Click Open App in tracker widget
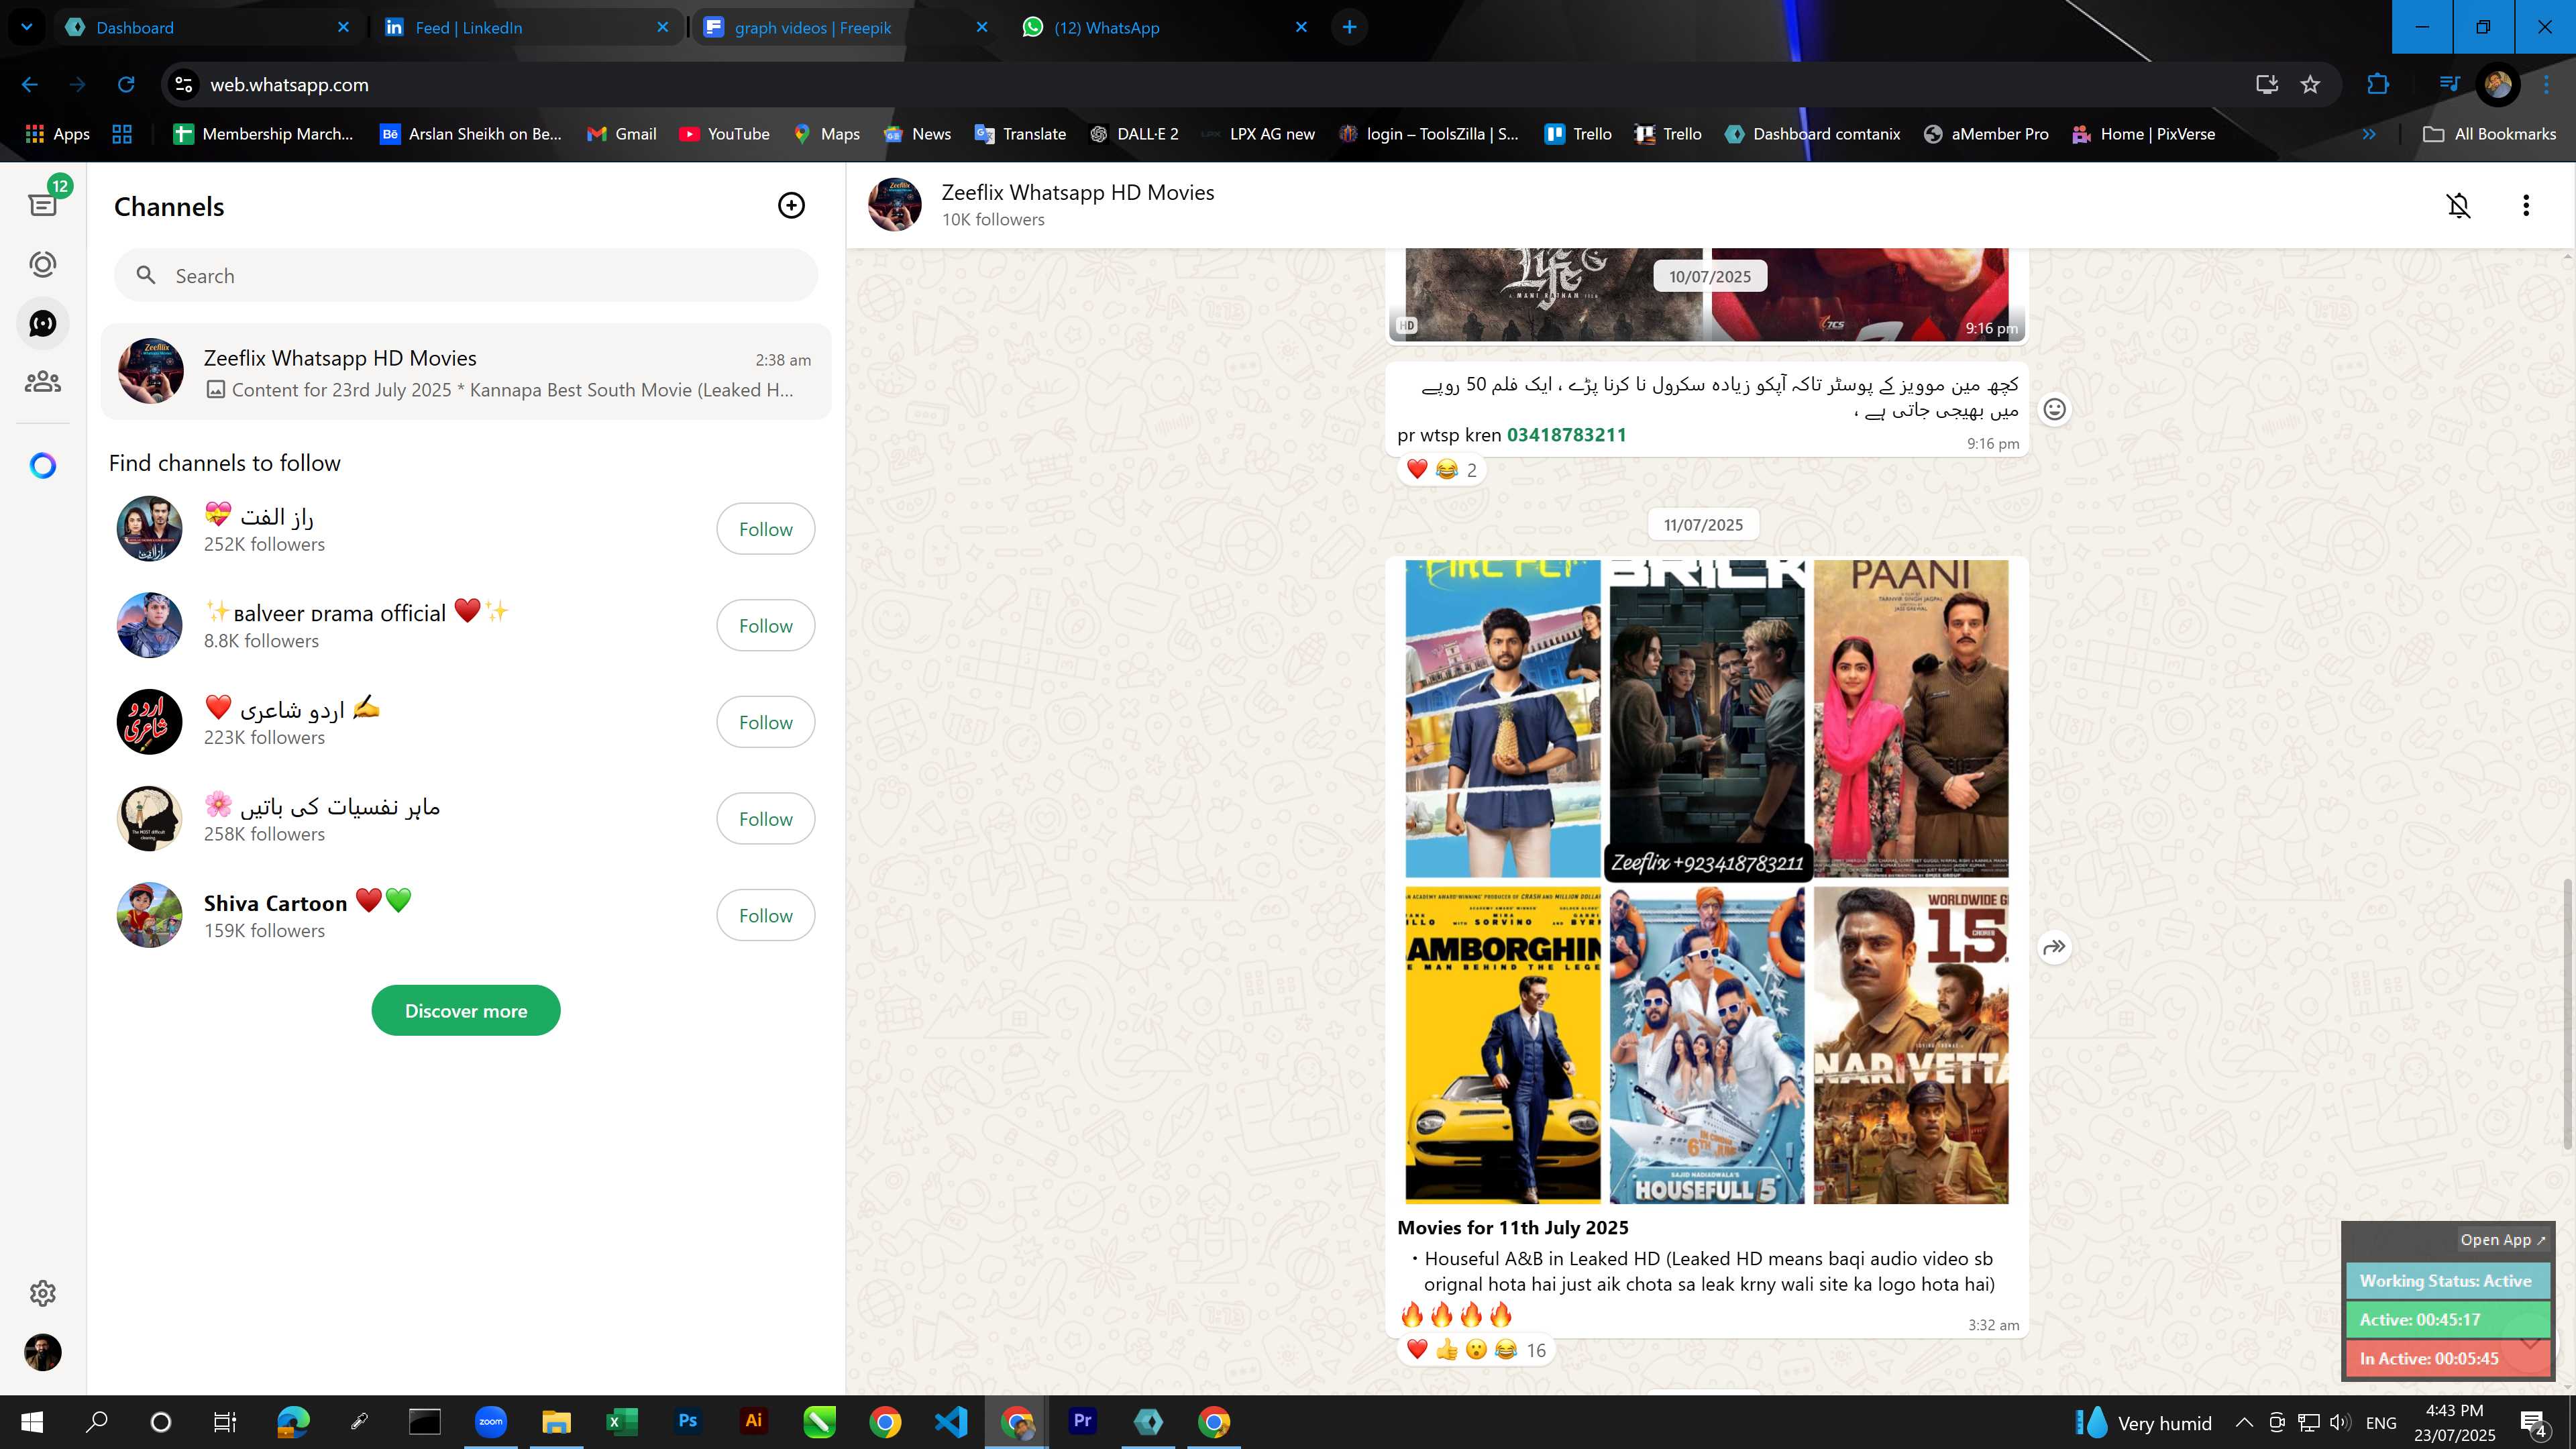Screen dimensions: 2576x1449 (x=2502, y=1239)
